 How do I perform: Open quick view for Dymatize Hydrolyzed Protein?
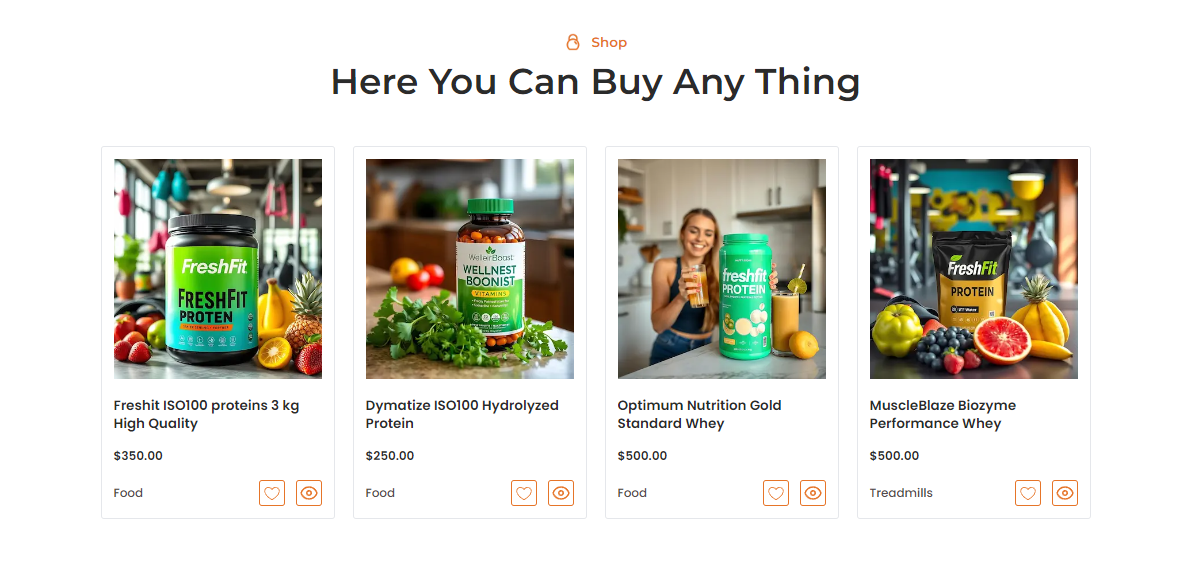[561, 493]
